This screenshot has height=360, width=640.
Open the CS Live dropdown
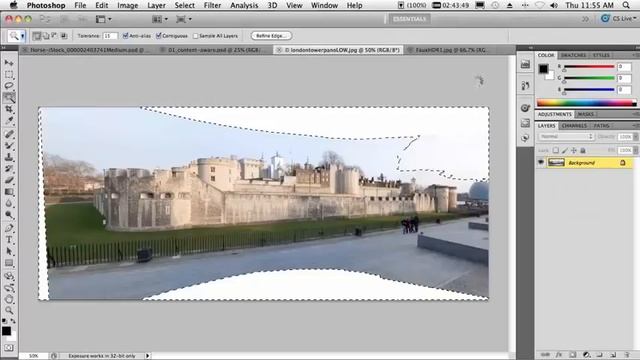pos(619,19)
